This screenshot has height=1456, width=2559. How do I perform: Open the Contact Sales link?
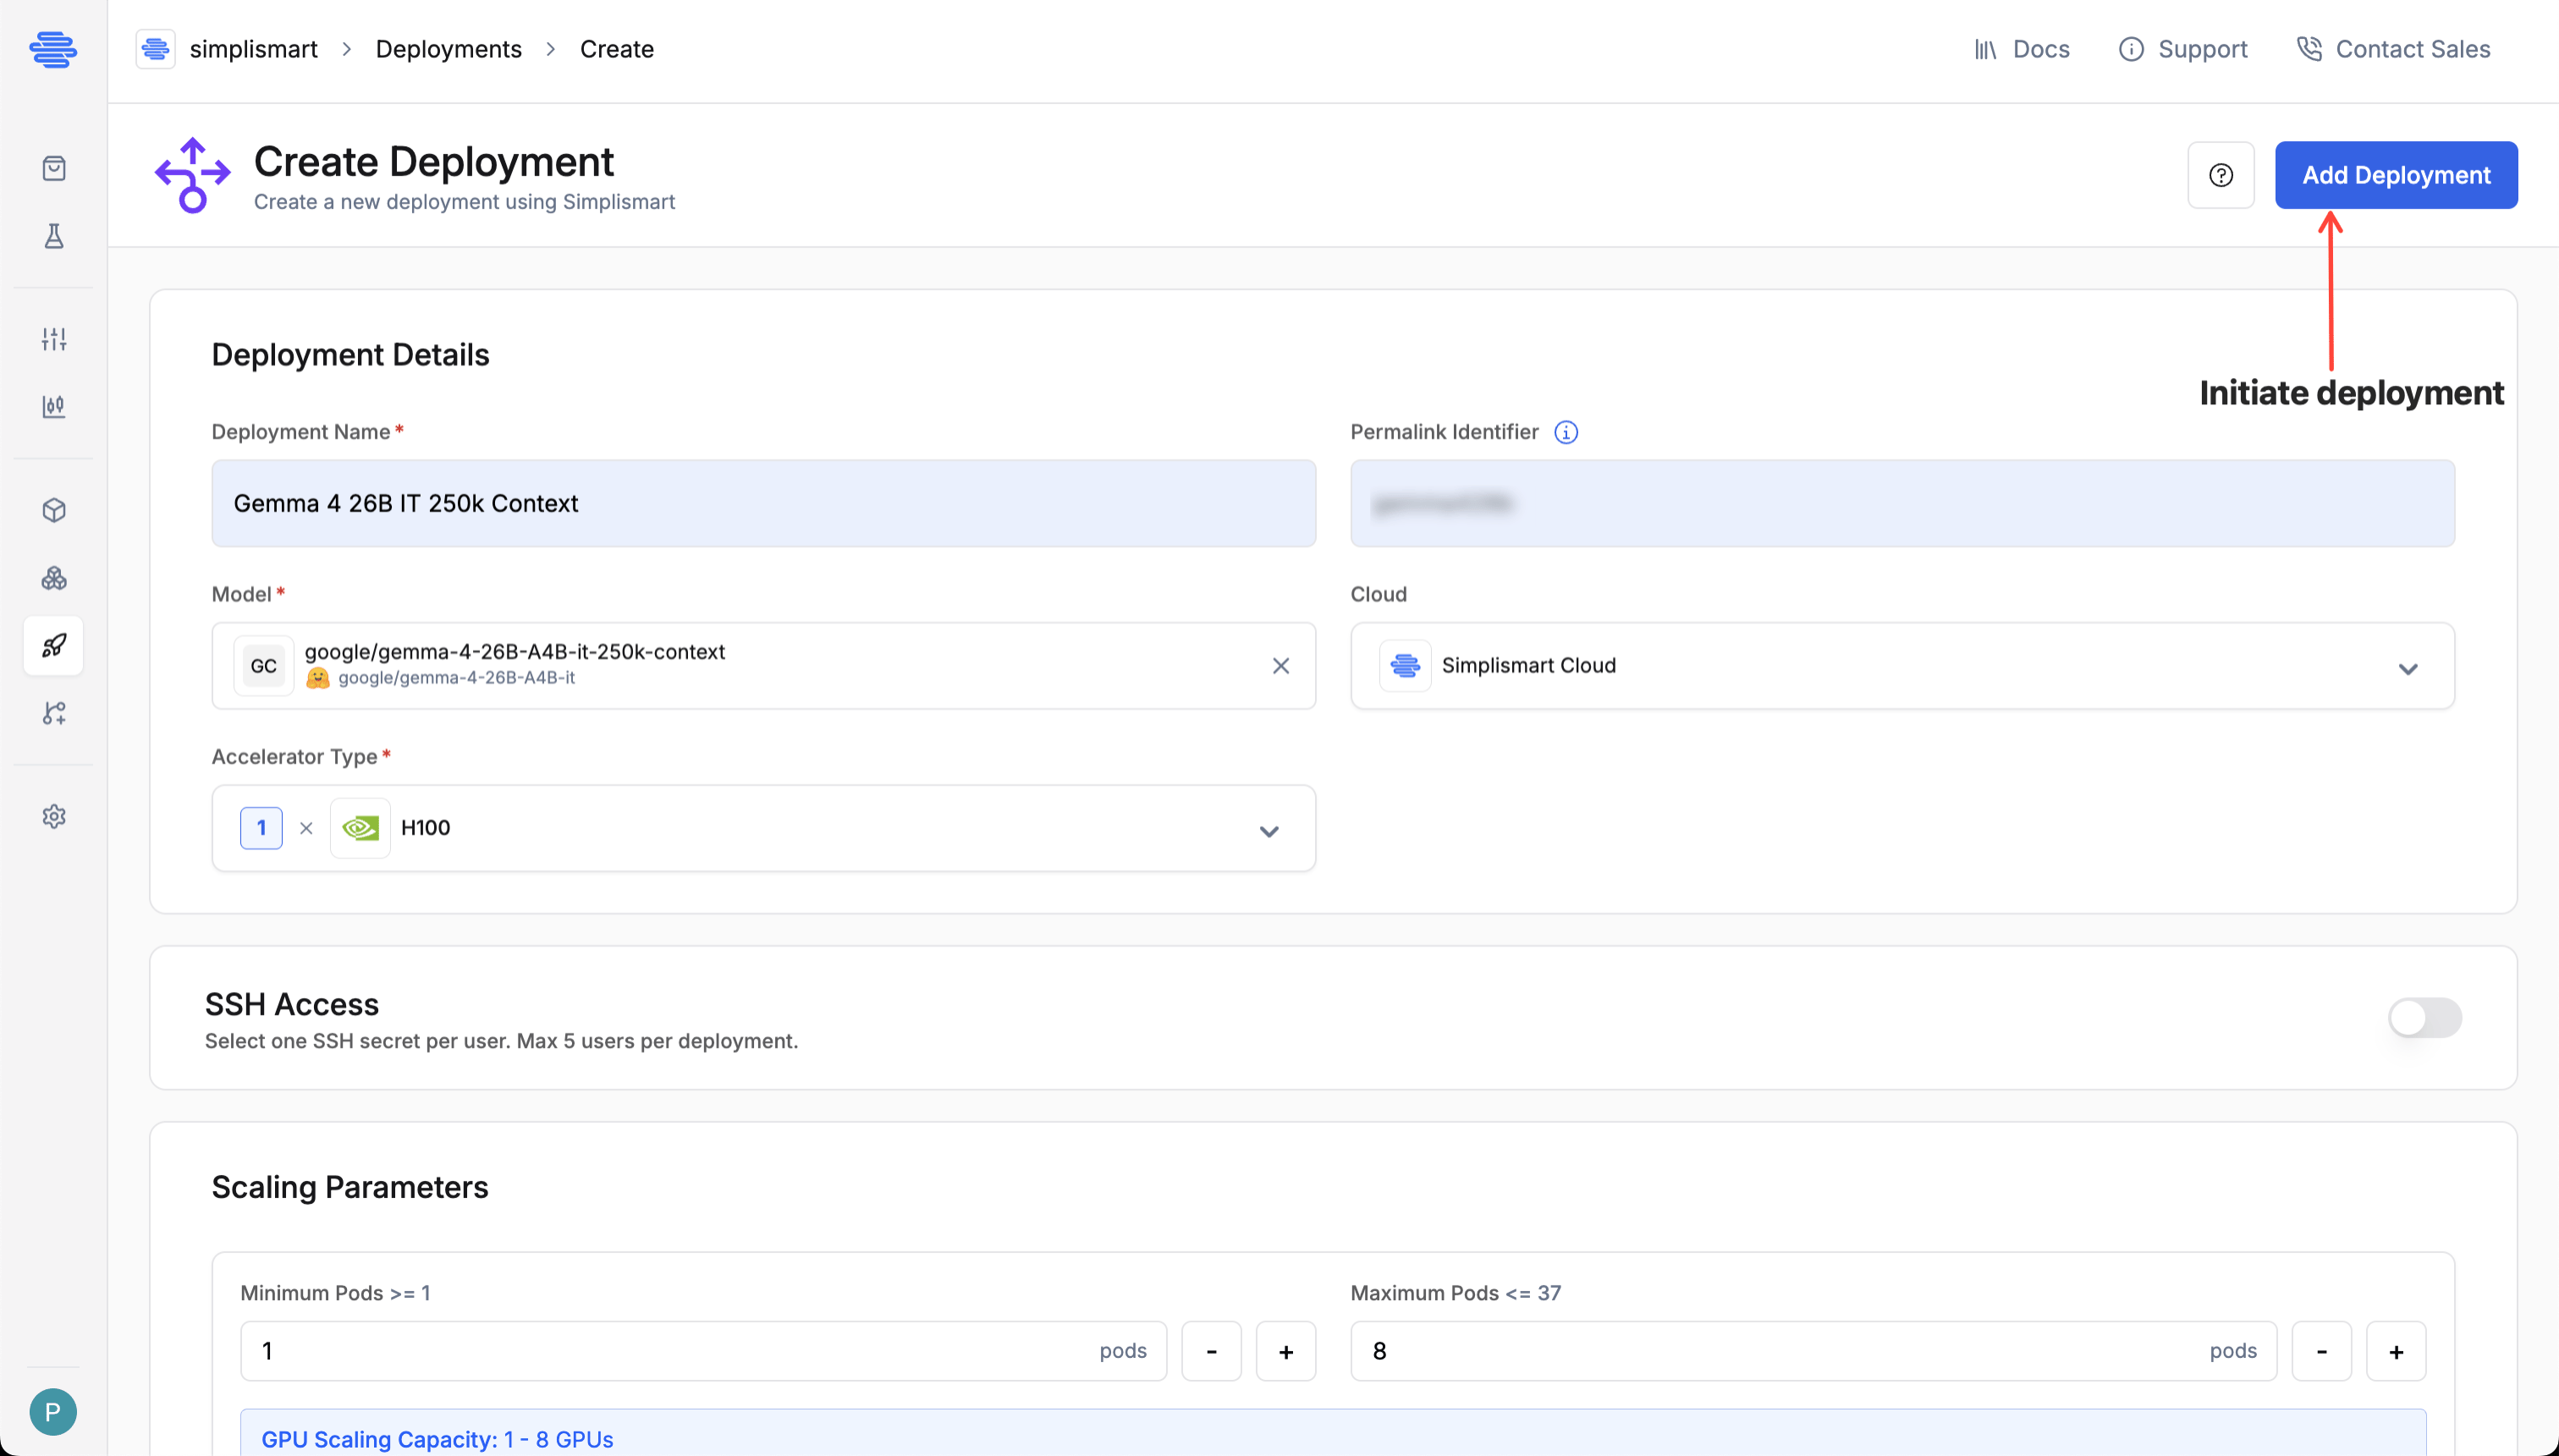pos(2393,49)
